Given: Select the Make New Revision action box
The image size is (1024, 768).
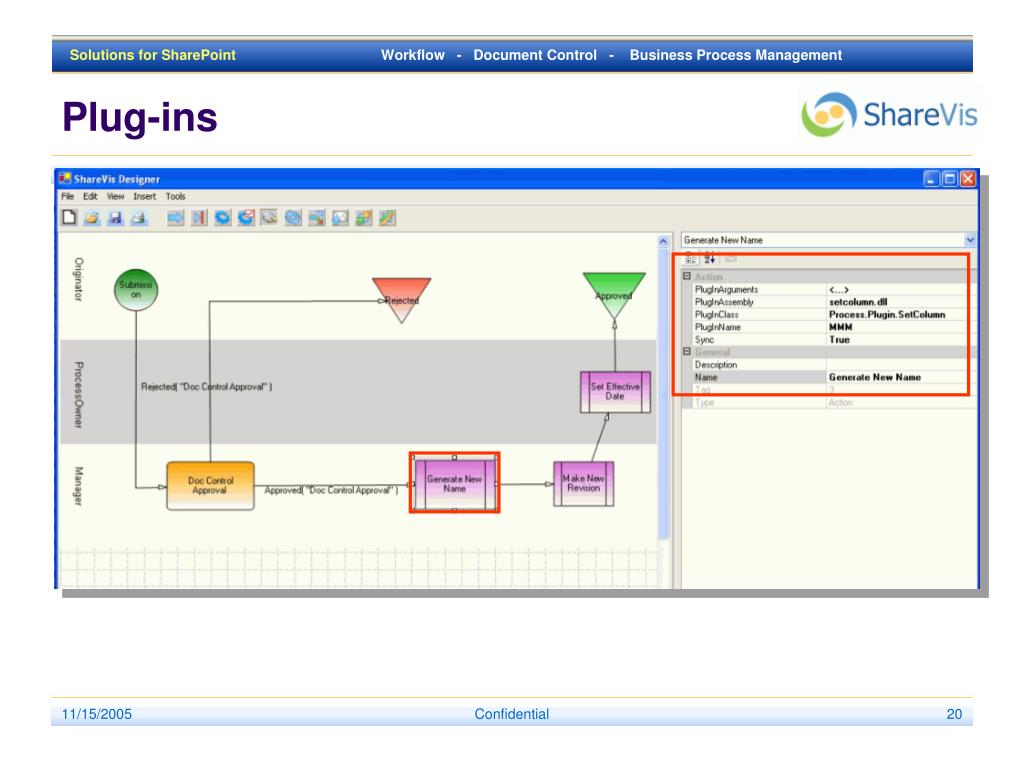Looking at the screenshot, I should [x=583, y=483].
